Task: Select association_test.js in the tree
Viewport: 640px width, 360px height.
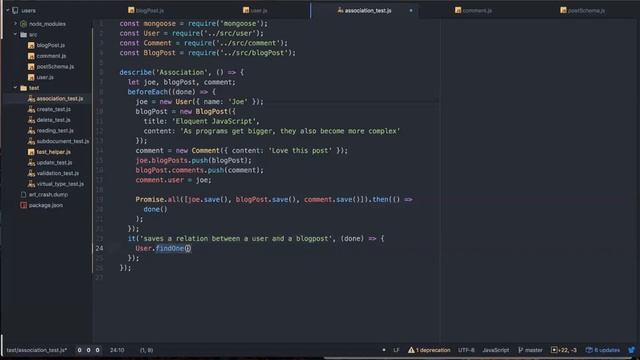Action: pyautogui.click(x=60, y=99)
